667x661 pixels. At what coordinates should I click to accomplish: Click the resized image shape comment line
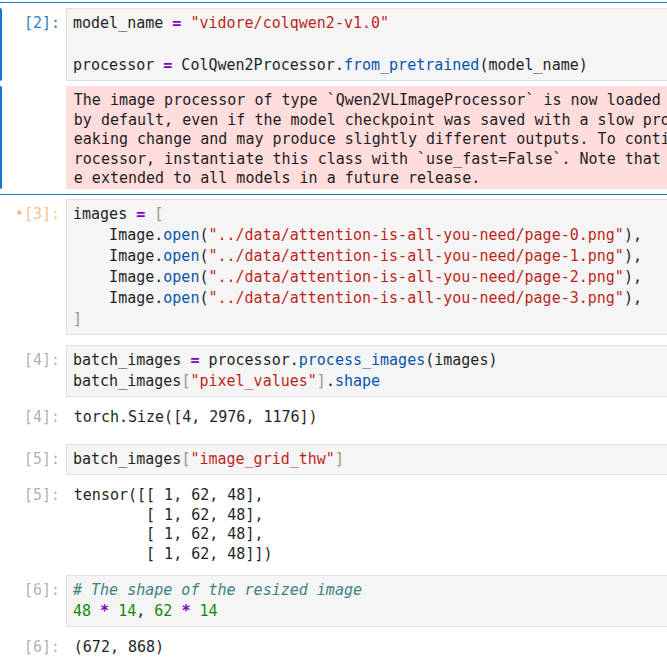click(x=217, y=589)
